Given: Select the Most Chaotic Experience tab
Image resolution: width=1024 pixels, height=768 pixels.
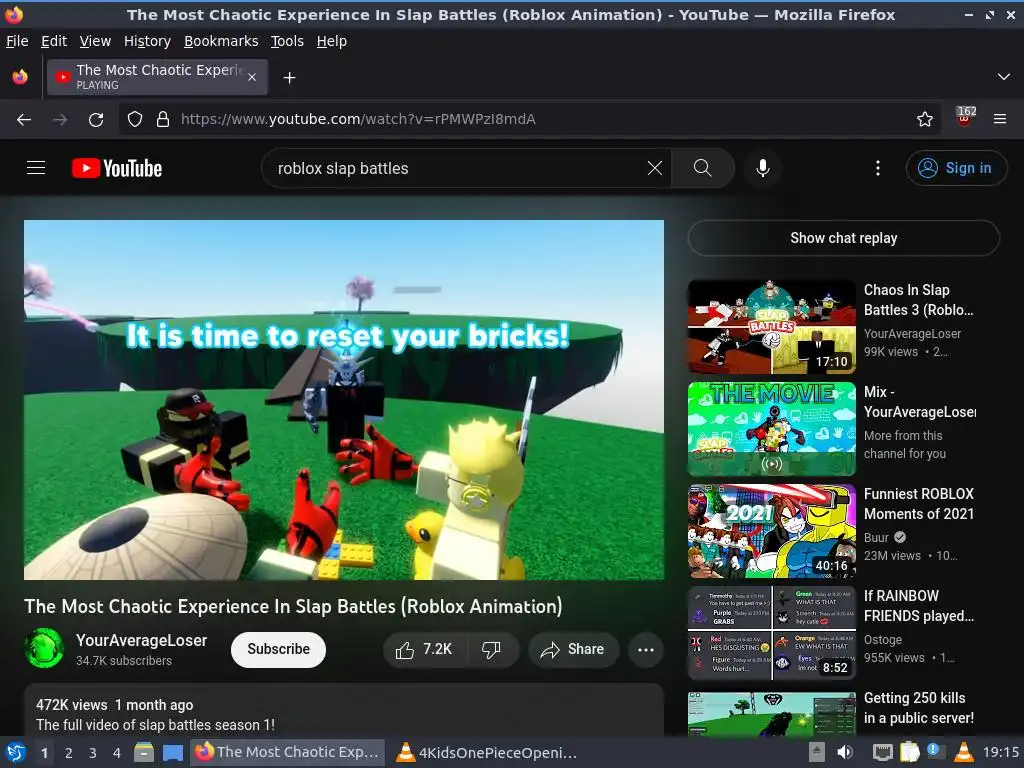Looking at the screenshot, I should [157, 77].
